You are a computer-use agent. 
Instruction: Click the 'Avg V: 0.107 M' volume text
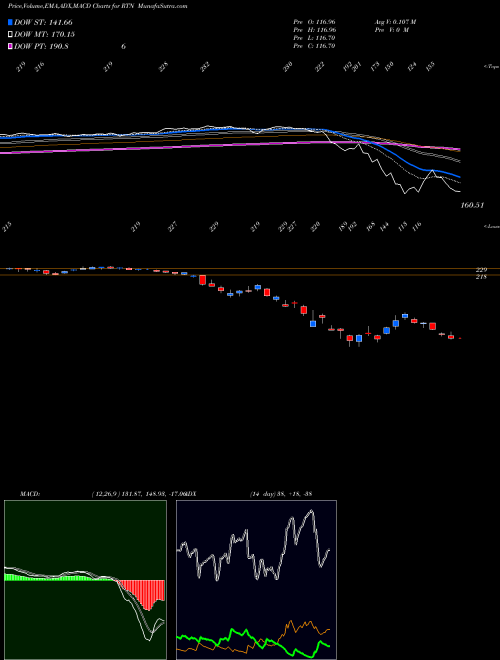[x=395, y=22]
